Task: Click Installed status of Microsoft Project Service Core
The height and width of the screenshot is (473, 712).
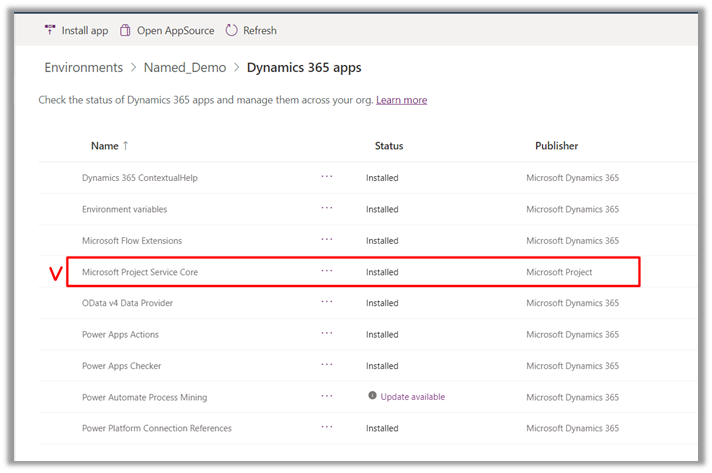Action: [382, 272]
